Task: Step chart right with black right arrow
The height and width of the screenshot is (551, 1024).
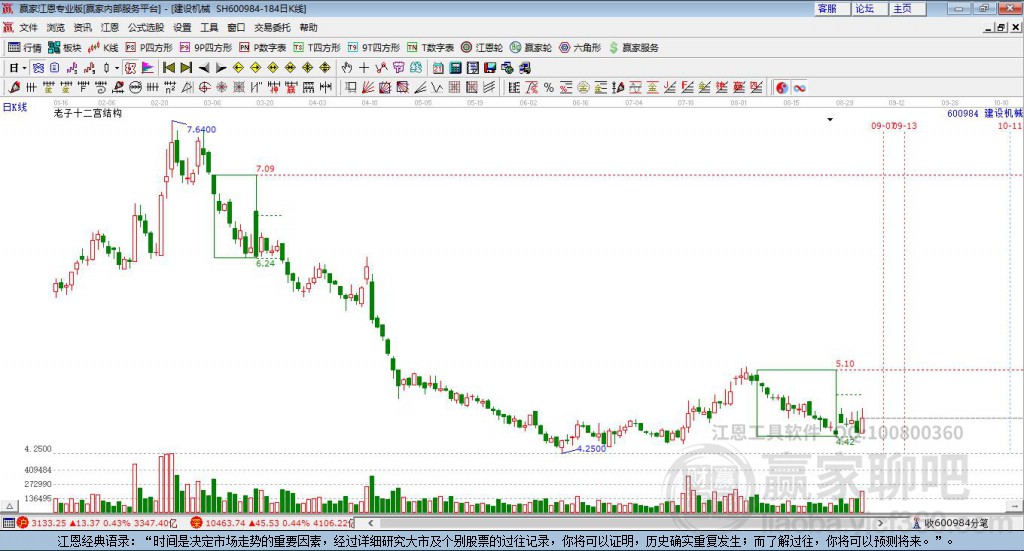Action: coord(221,68)
